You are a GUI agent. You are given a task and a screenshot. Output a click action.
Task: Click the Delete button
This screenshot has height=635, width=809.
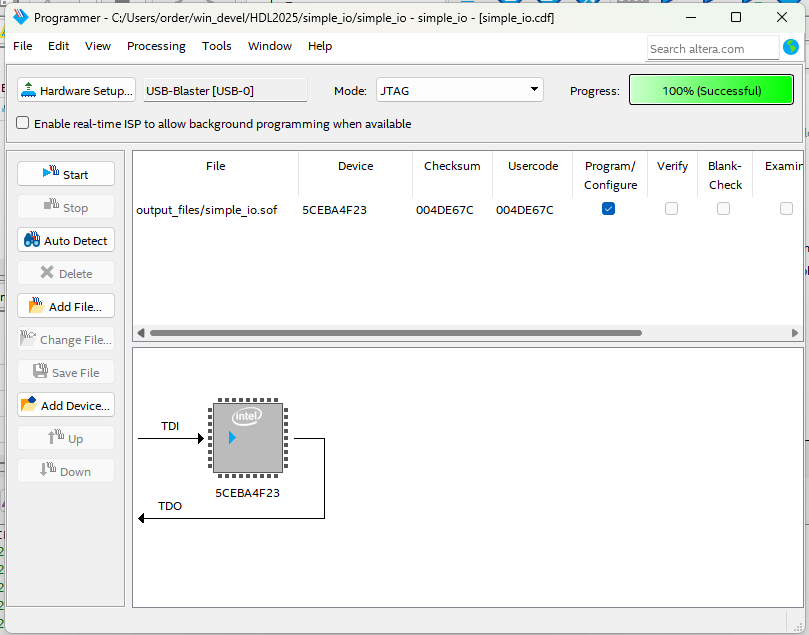pyautogui.click(x=66, y=273)
